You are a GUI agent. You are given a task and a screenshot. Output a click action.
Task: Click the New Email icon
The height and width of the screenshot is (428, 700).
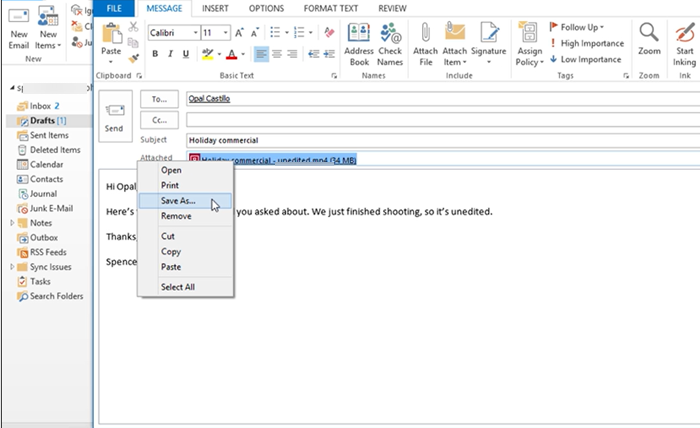coord(19,28)
